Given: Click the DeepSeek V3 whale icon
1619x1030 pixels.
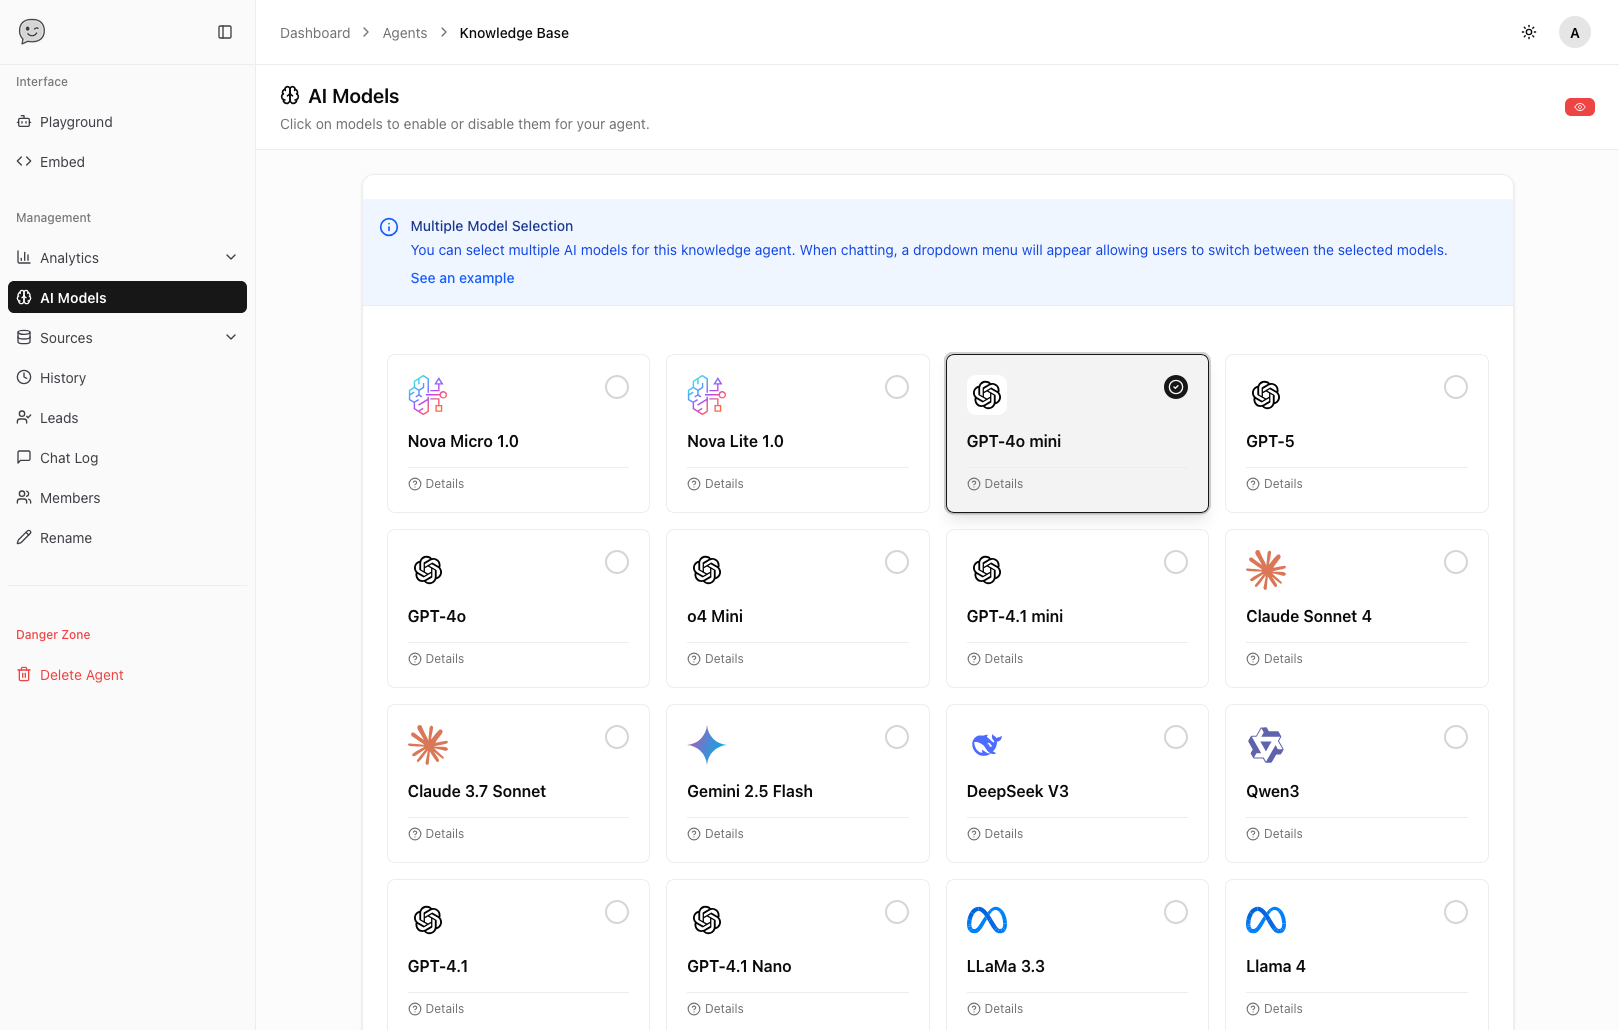Looking at the screenshot, I should (x=986, y=745).
